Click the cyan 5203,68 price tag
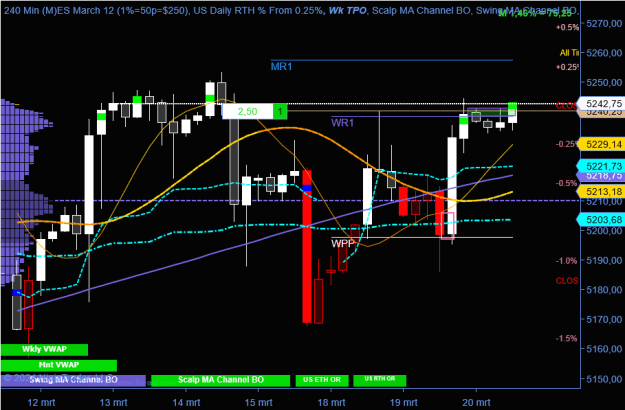 (601, 220)
